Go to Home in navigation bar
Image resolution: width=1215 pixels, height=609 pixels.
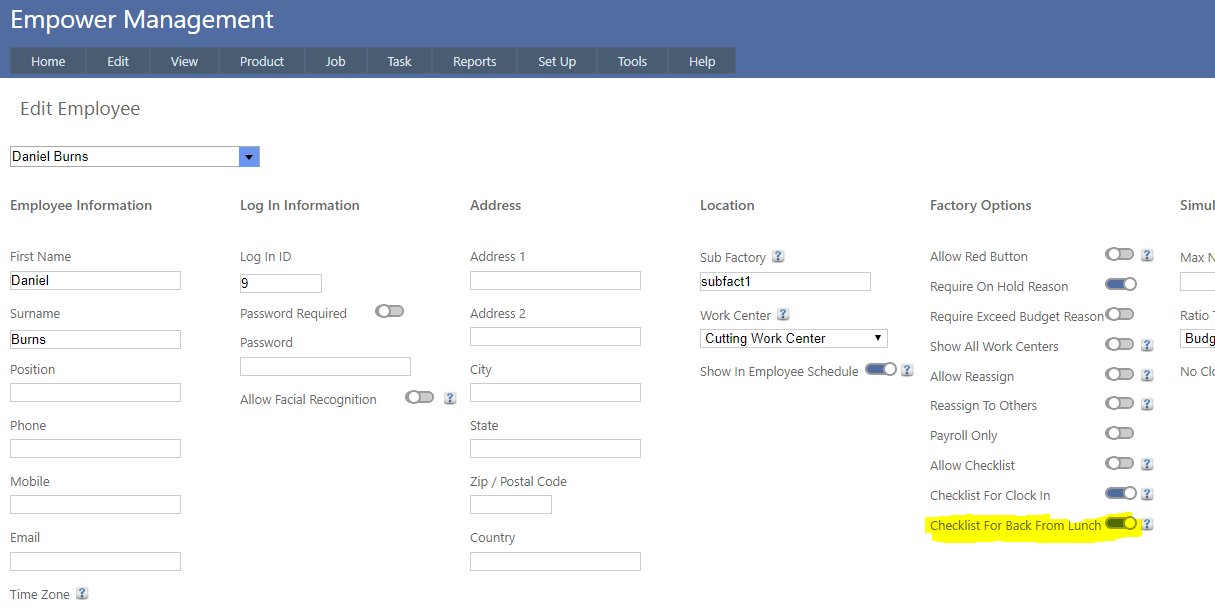click(48, 61)
